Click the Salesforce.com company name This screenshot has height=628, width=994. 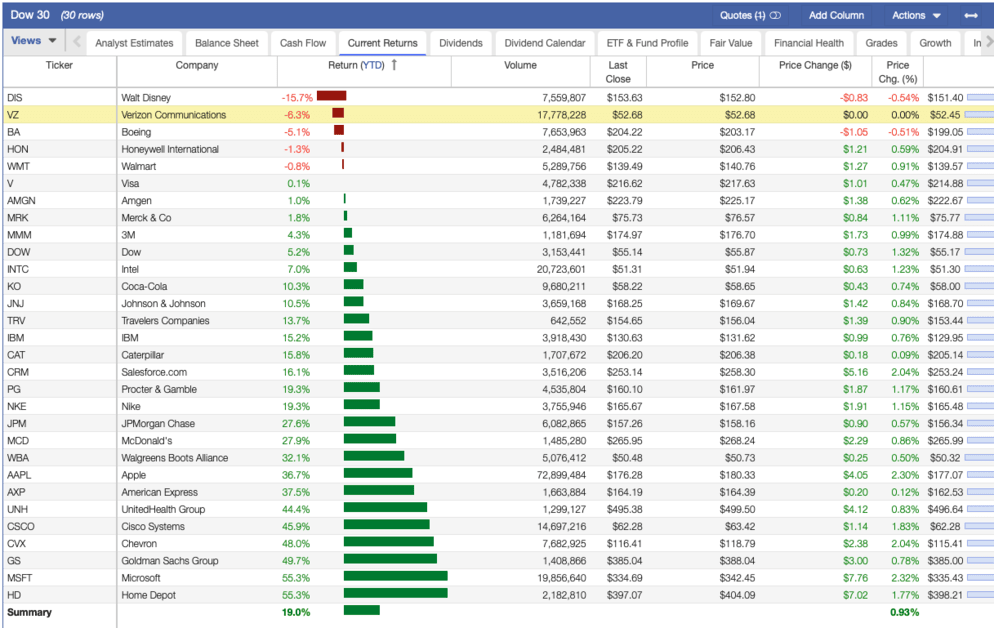click(153, 372)
